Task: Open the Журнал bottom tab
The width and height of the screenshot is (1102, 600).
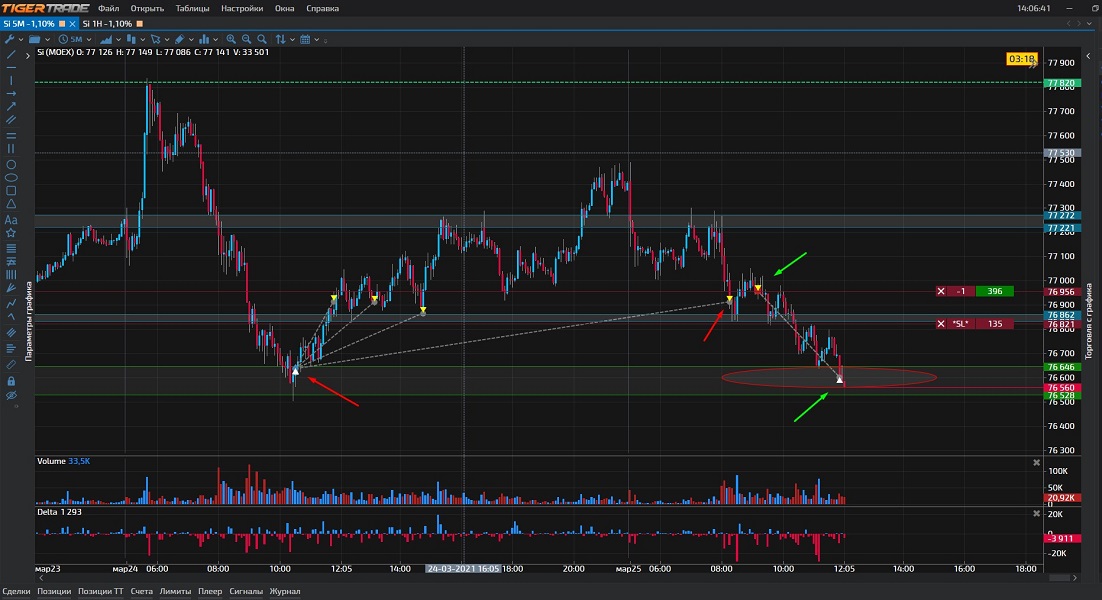Action: pos(285,592)
